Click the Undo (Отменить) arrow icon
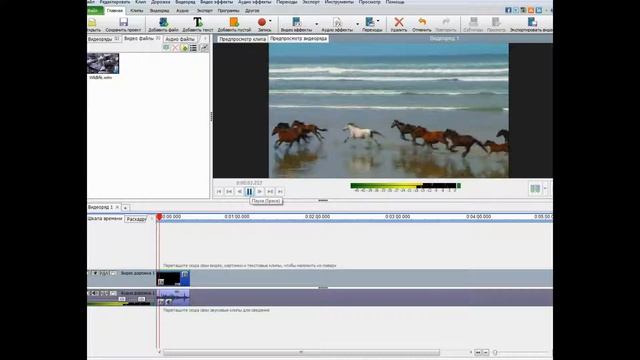The height and width of the screenshot is (360, 640). (x=422, y=22)
